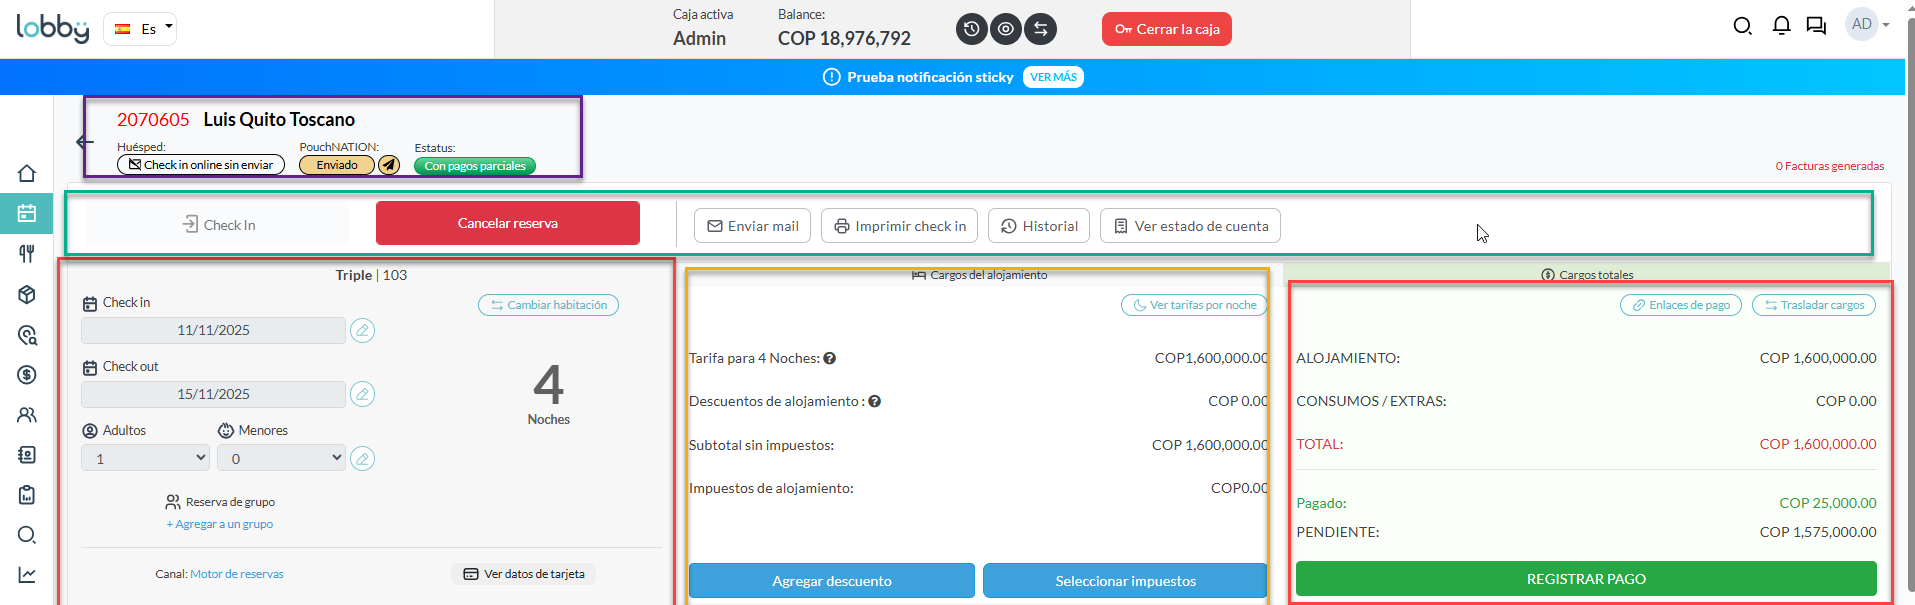Open the restaurant fork-and-knife sidebar icon
This screenshot has height=605, width=1915.
[x=27, y=254]
